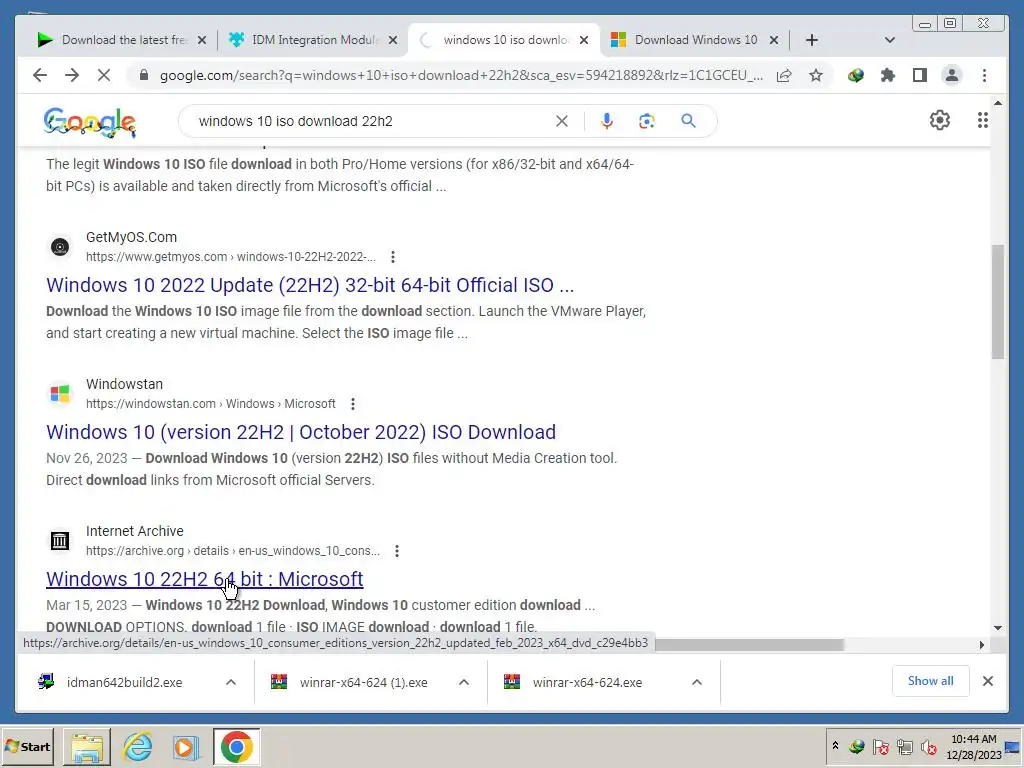Image resolution: width=1024 pixels, height=768 pixels.
Task: Click the vertical page scrollbar thumb
Action: [x=997, y=301]
